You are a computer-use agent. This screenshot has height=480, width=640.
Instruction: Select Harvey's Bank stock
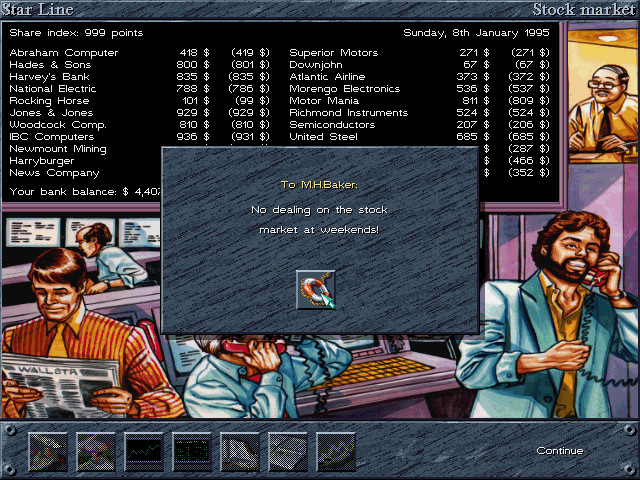(139, 77)
